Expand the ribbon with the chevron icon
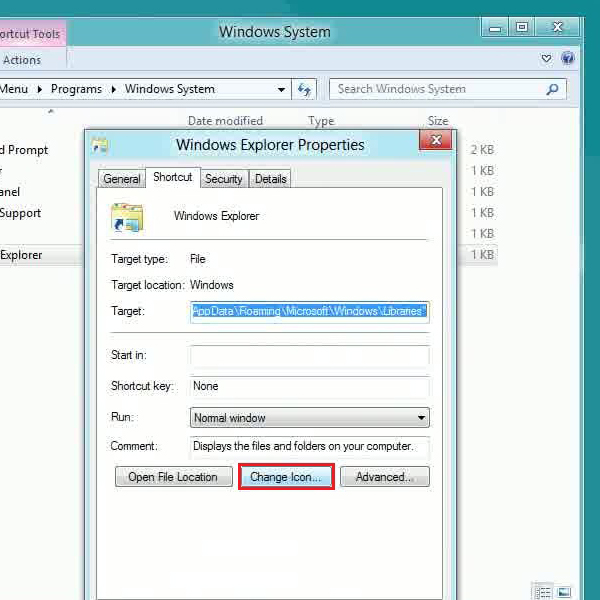 click(546, 59)
